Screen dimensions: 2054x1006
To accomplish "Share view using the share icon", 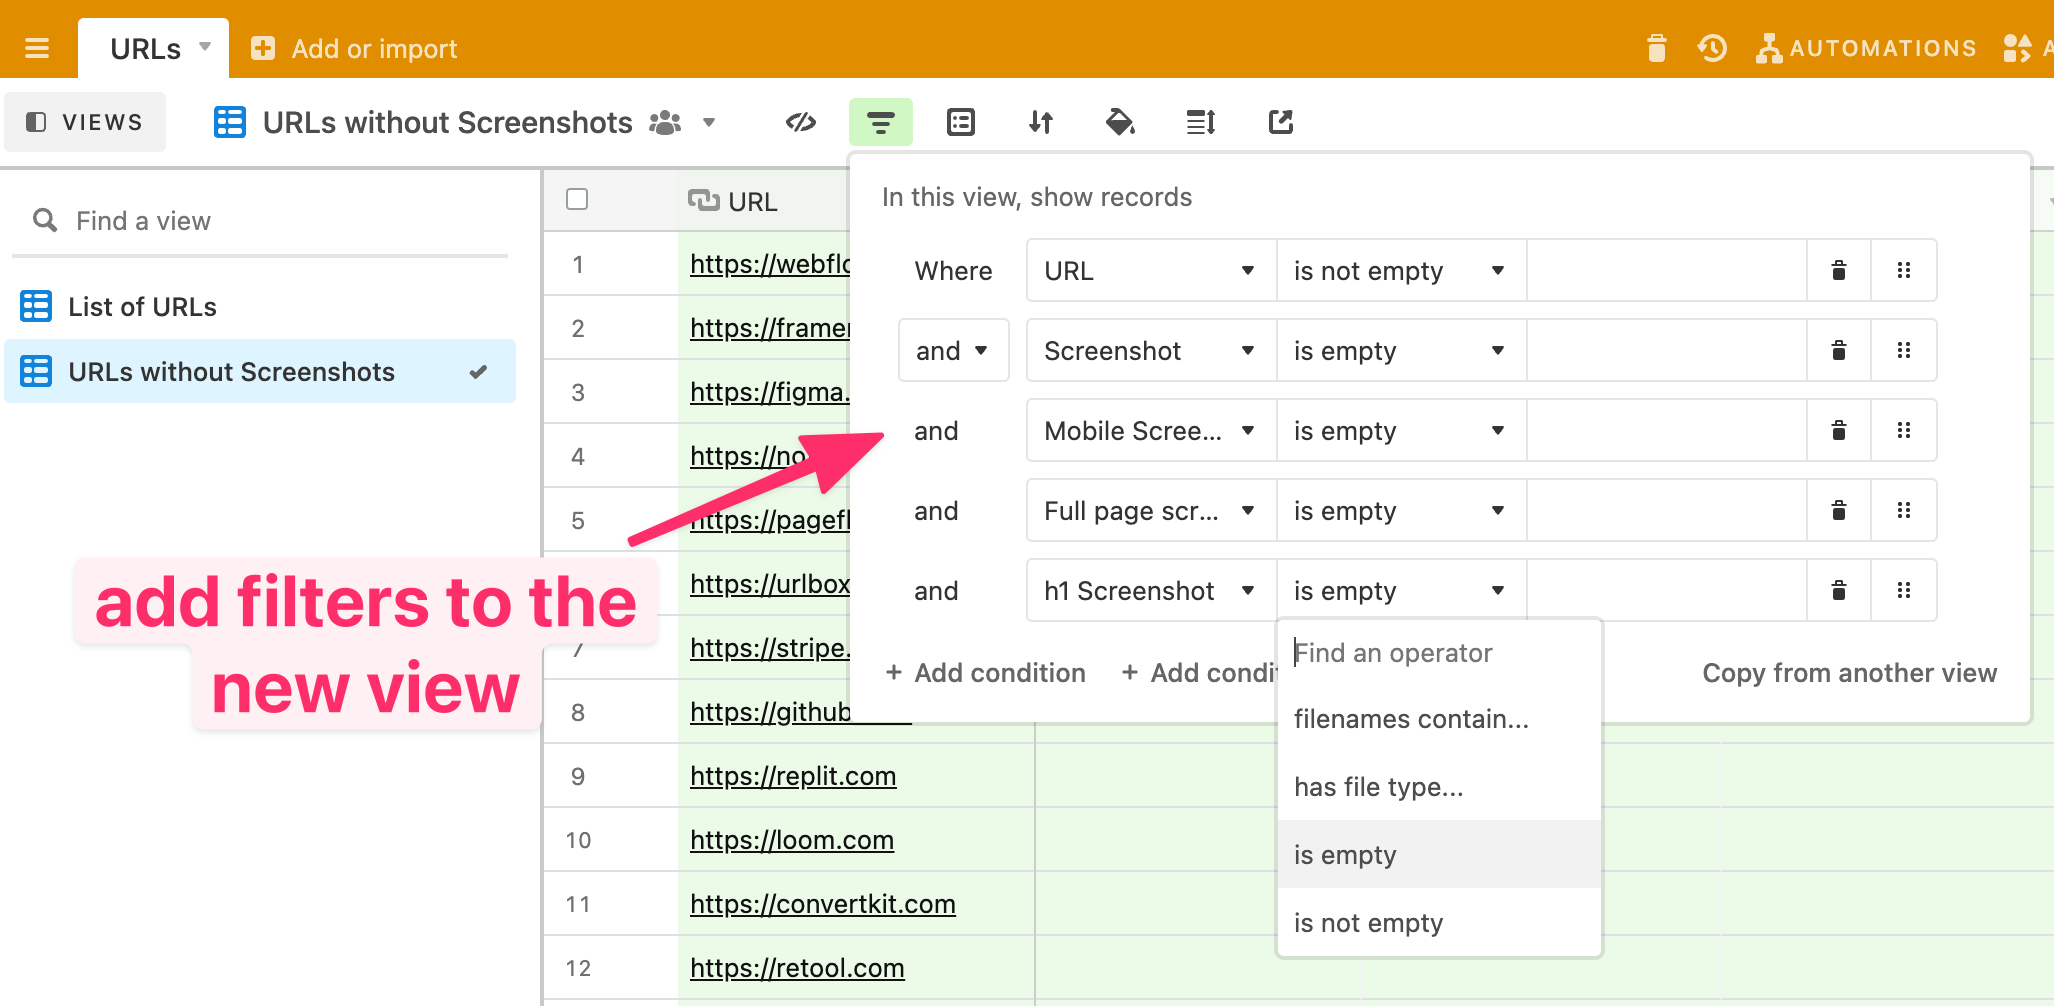I will pos(1280,121).
